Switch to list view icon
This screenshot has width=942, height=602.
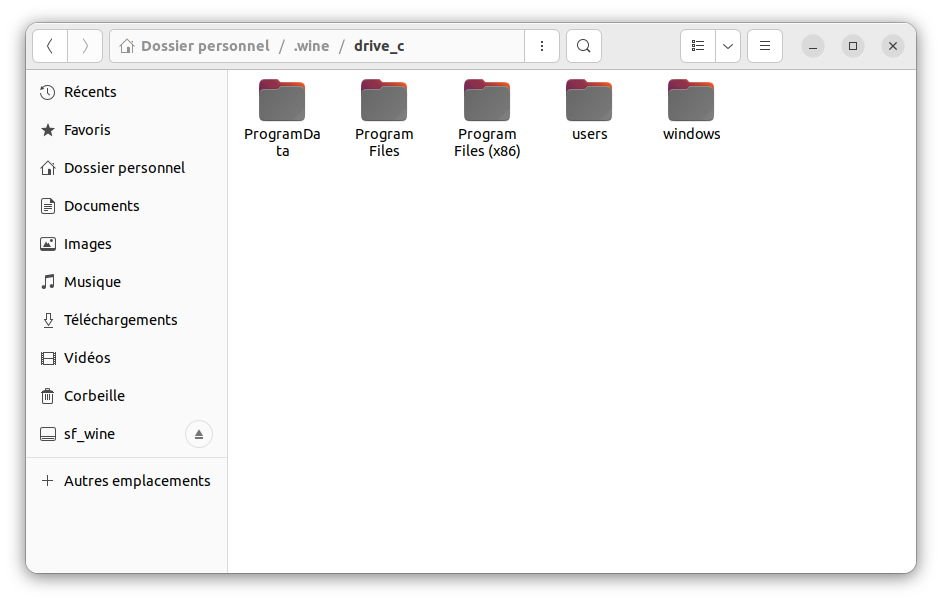(697, 46)
